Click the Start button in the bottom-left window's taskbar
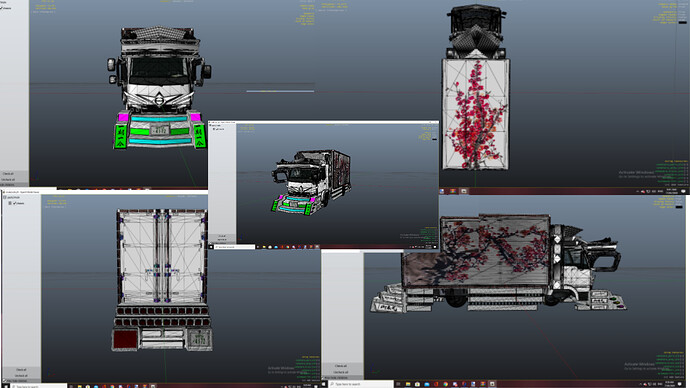Screen dimensions: 690x388 [x=6, y=386]
